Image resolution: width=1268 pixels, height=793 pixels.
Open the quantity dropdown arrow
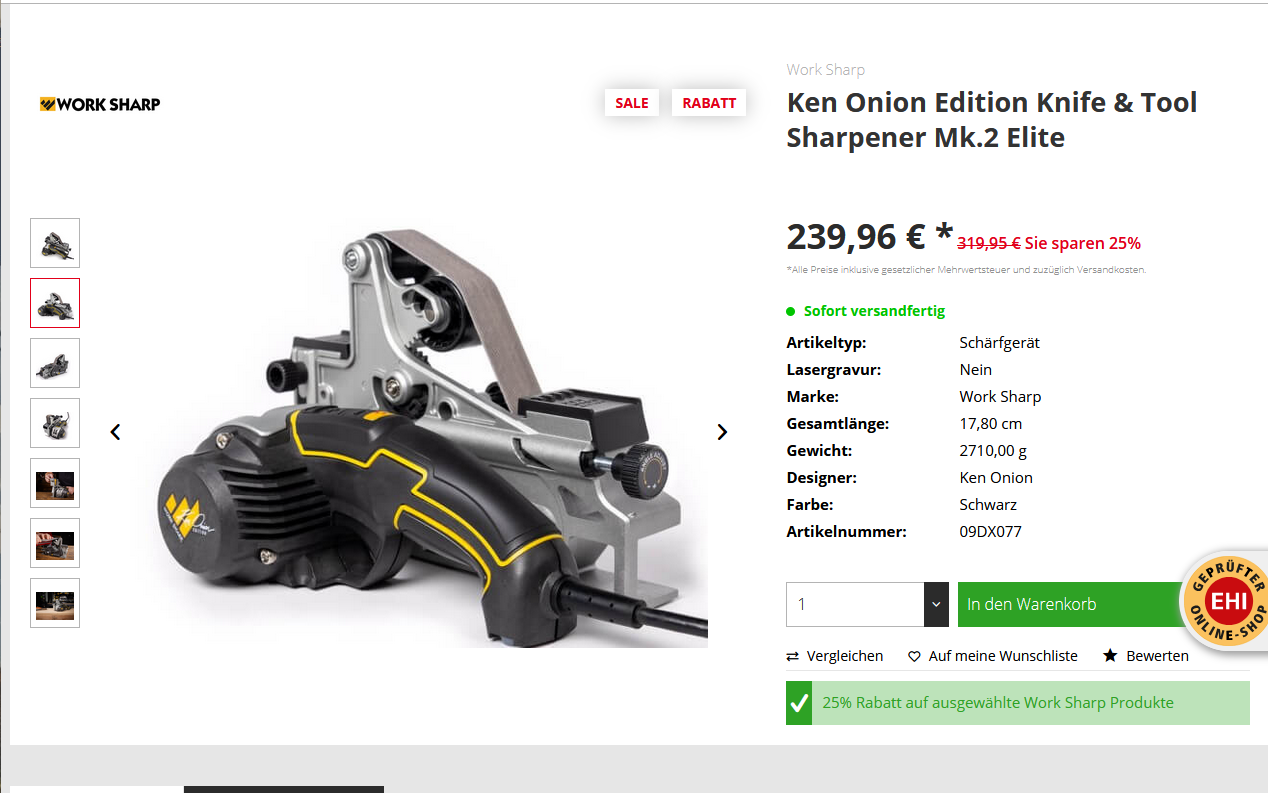pos(936,605)
